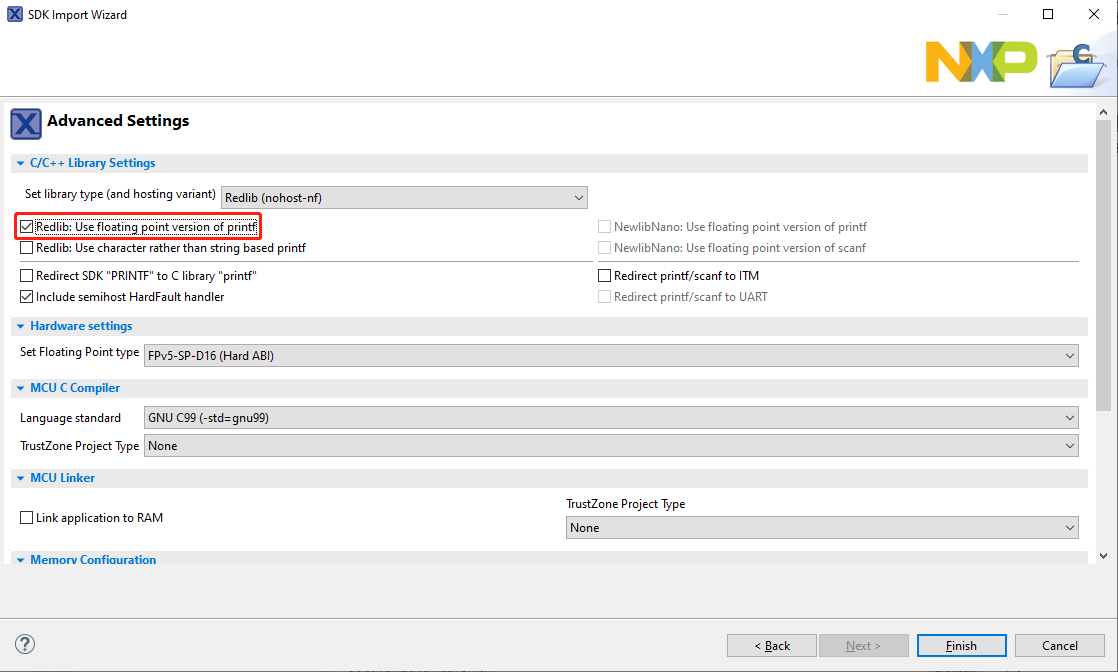
Task: Collapse the C/C++ Library Settings section
Action: pyautogui.click(x=21, y=164)
